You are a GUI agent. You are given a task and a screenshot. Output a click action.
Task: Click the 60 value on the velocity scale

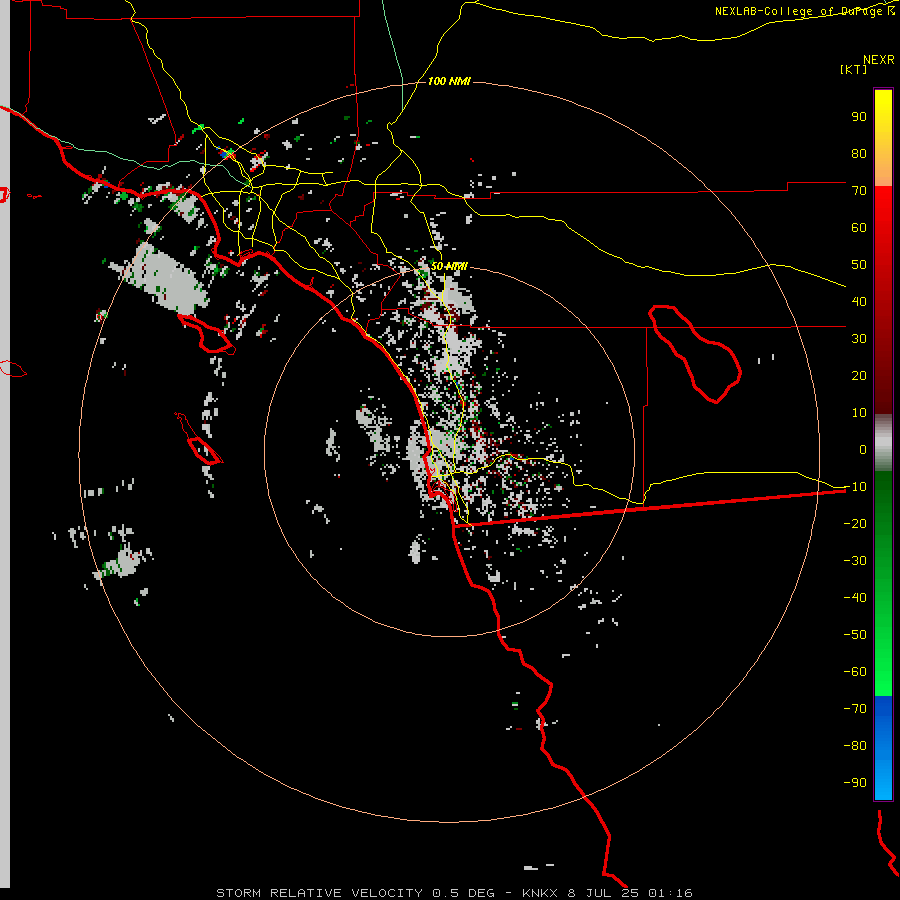tap(859, 227)
